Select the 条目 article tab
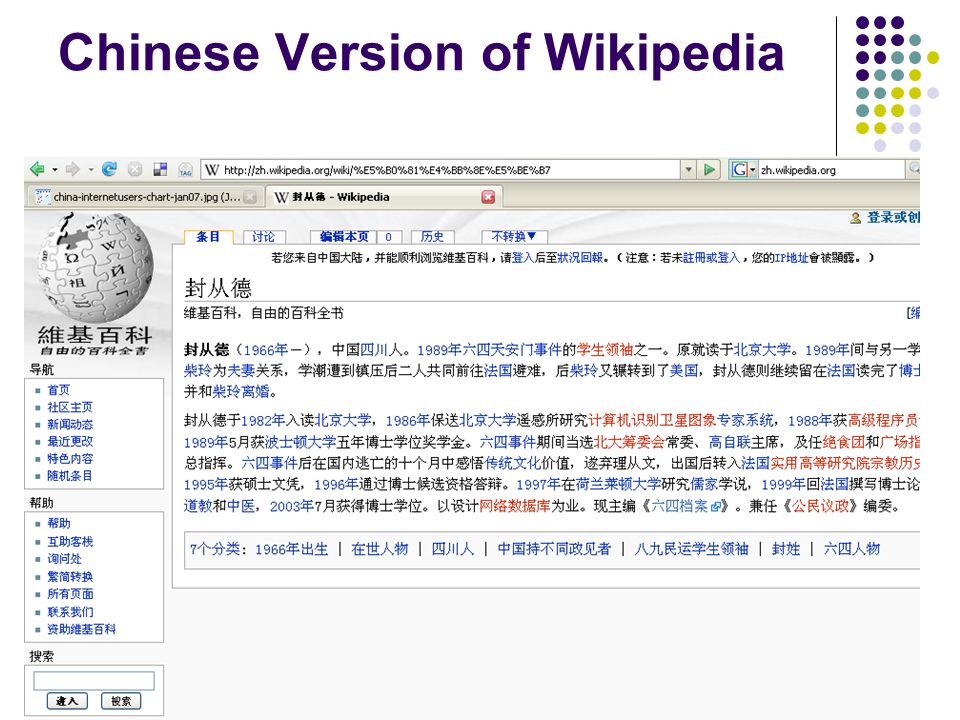The width and height of the screenshot is (960, 720). tap(208, 236)
